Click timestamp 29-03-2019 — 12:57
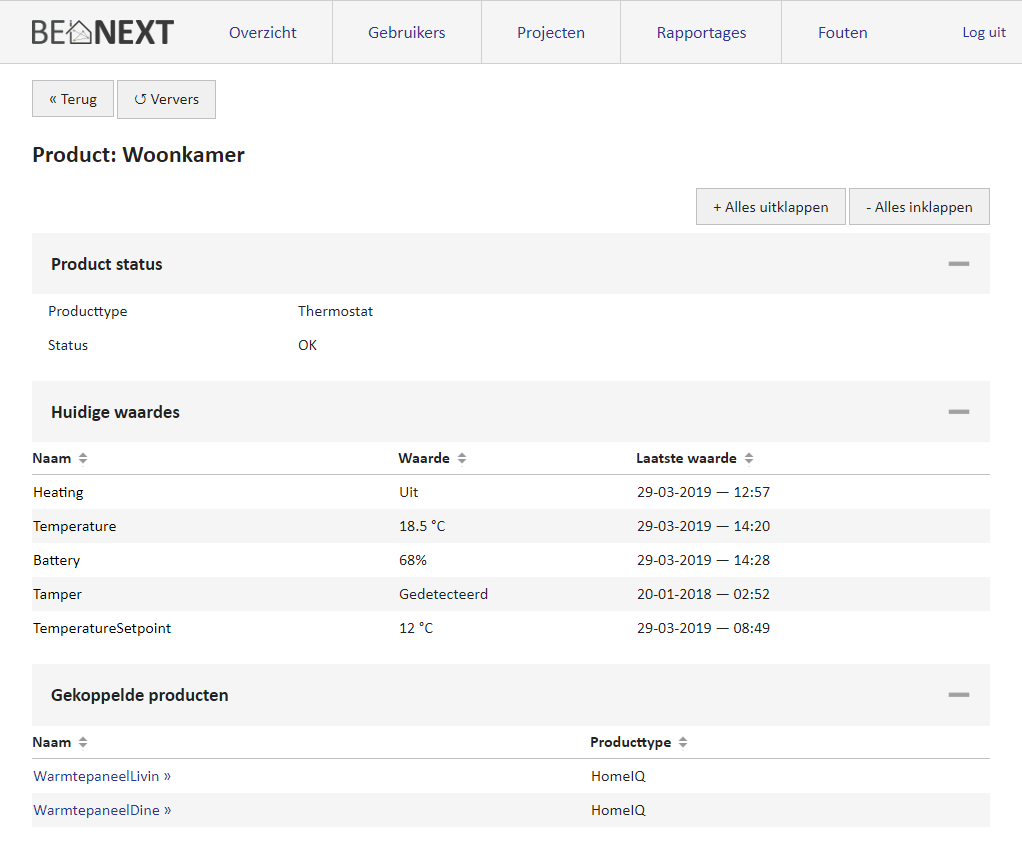Screen dimensions: 1022x843 point(703,492)
